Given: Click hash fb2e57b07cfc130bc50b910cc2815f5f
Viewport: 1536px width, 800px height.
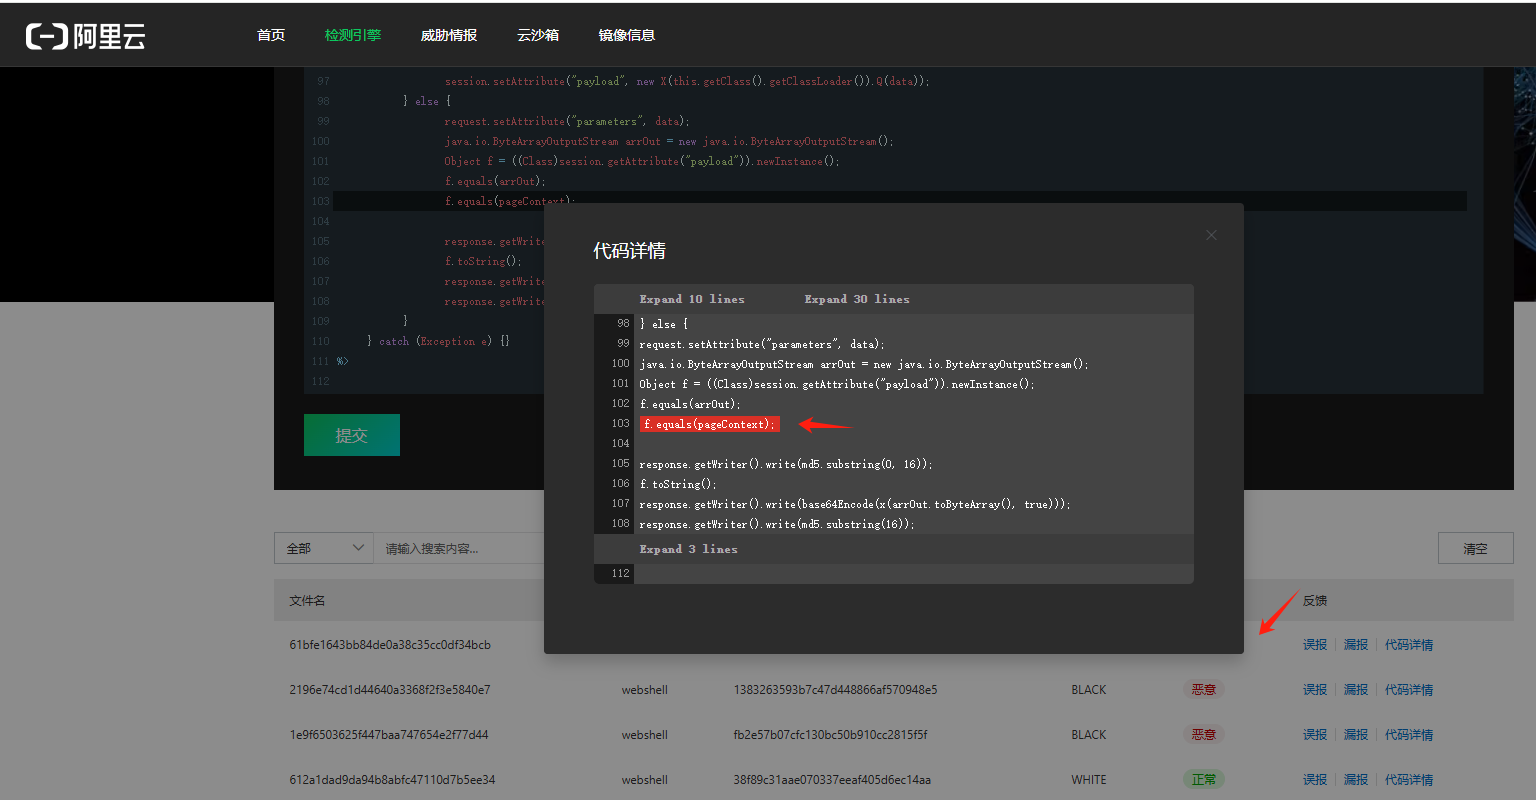Looking at the screenshot, I should click(x=830, y=735).
